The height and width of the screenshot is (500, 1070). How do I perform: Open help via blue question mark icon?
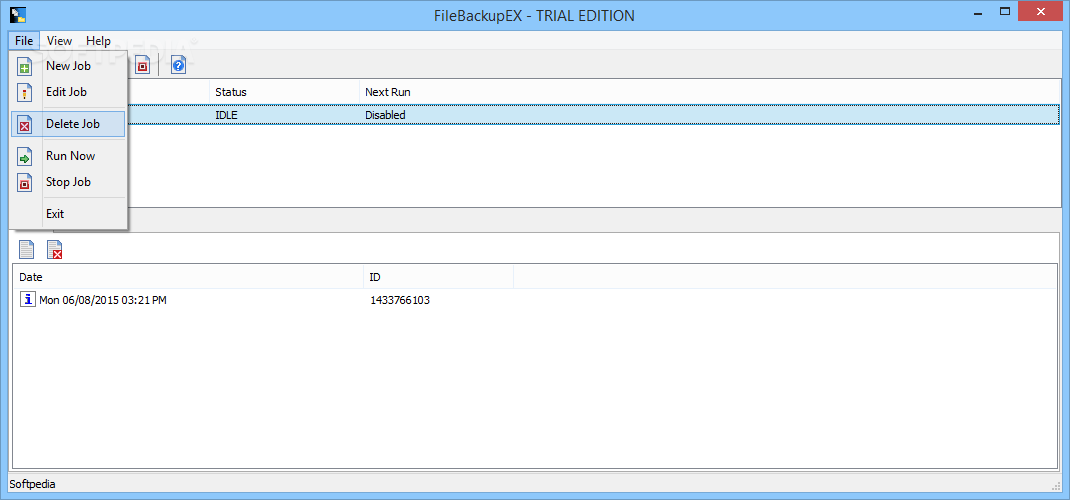(178, 65)
